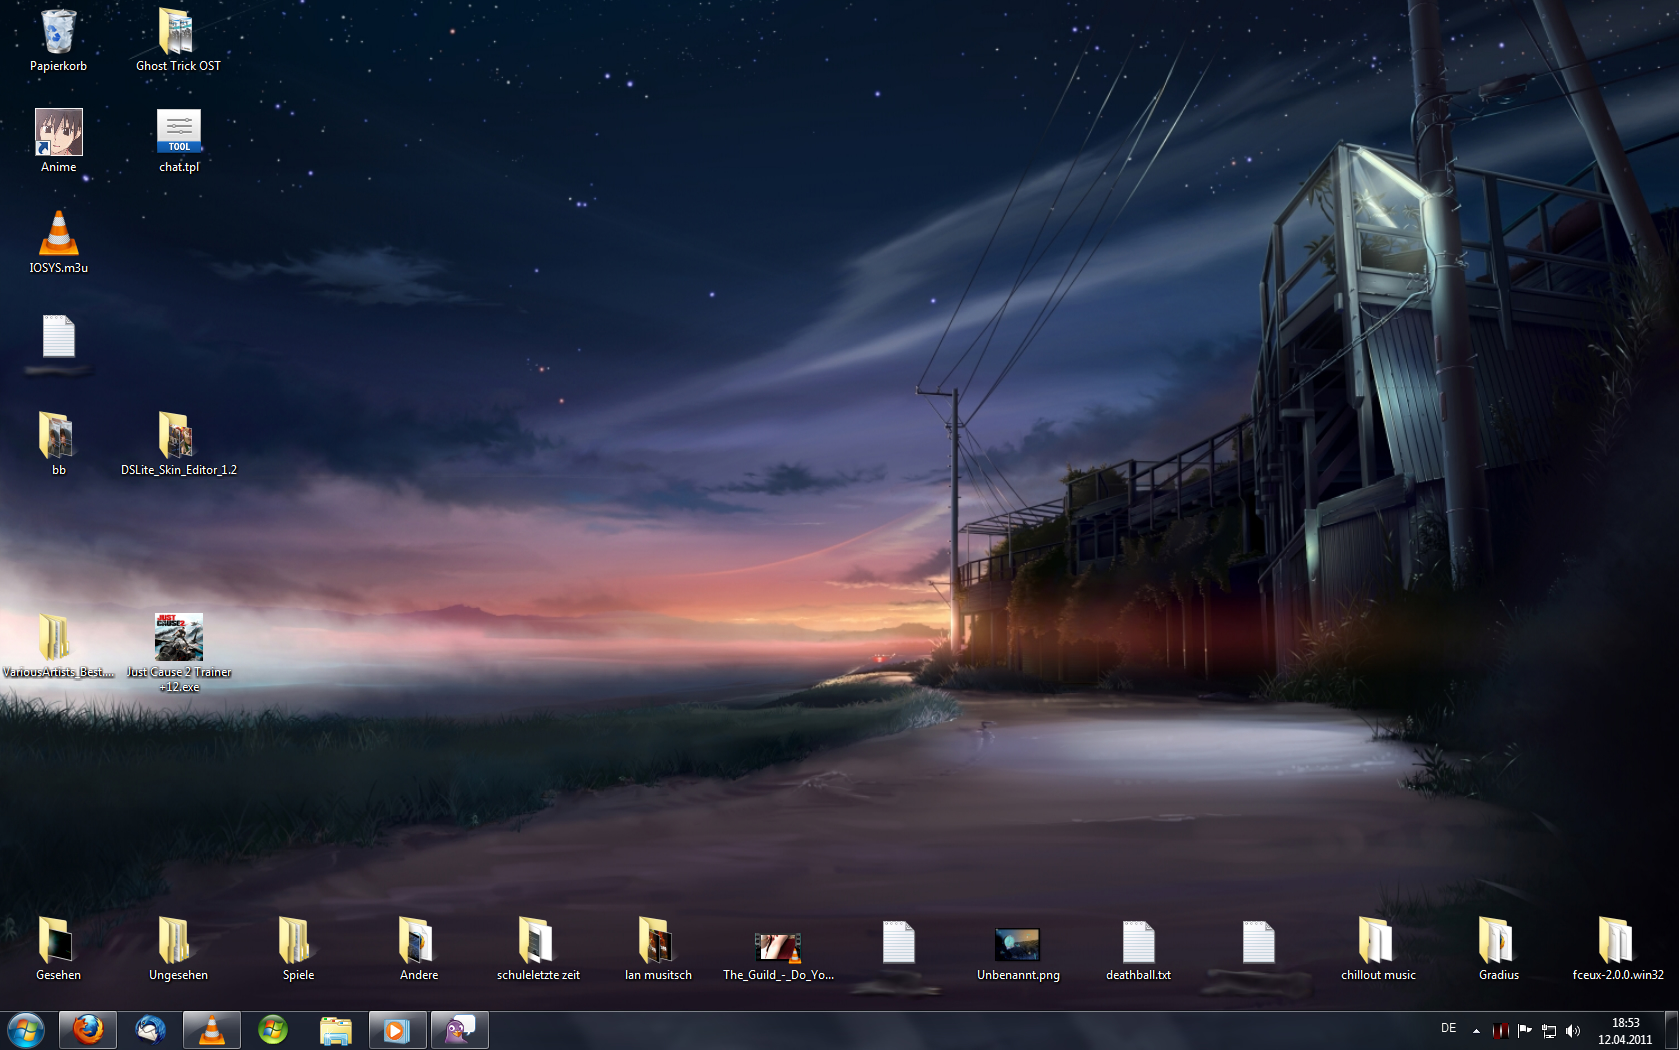The height and width of the screenshot is (1050, 1680).
Task: Click the Show Desktop button strip
Action: point(1671,1030)
